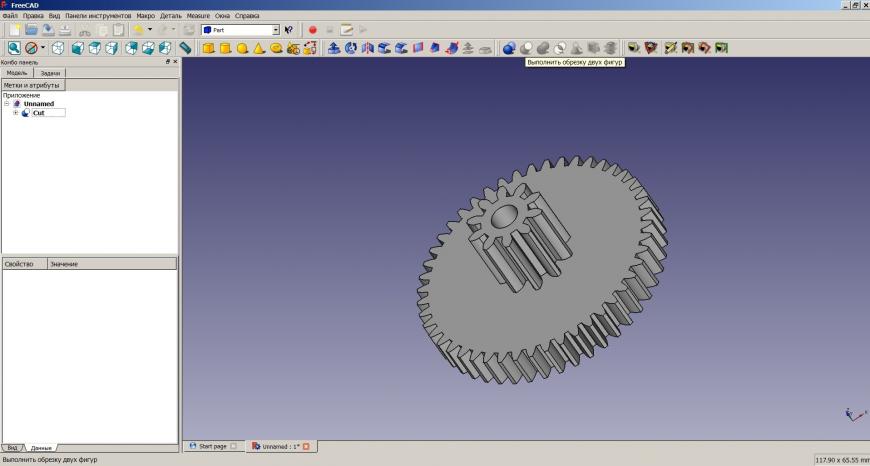The width and height of the screenshot is (870, 466).
Task: Click the Метки и атрибуты header
Action: [33, 85]
